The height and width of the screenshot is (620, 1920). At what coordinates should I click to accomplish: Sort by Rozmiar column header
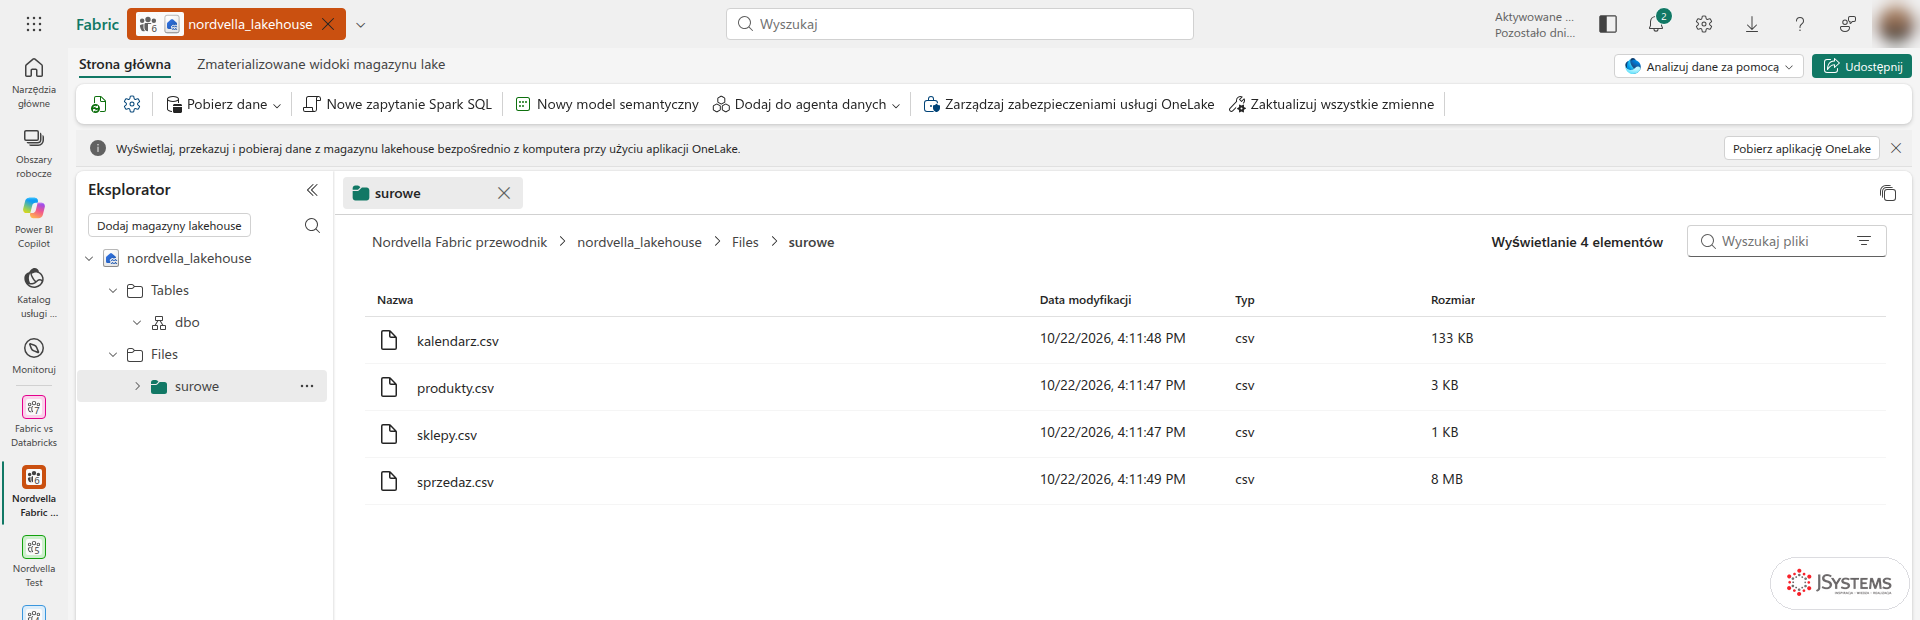[x=1453, y=300]
